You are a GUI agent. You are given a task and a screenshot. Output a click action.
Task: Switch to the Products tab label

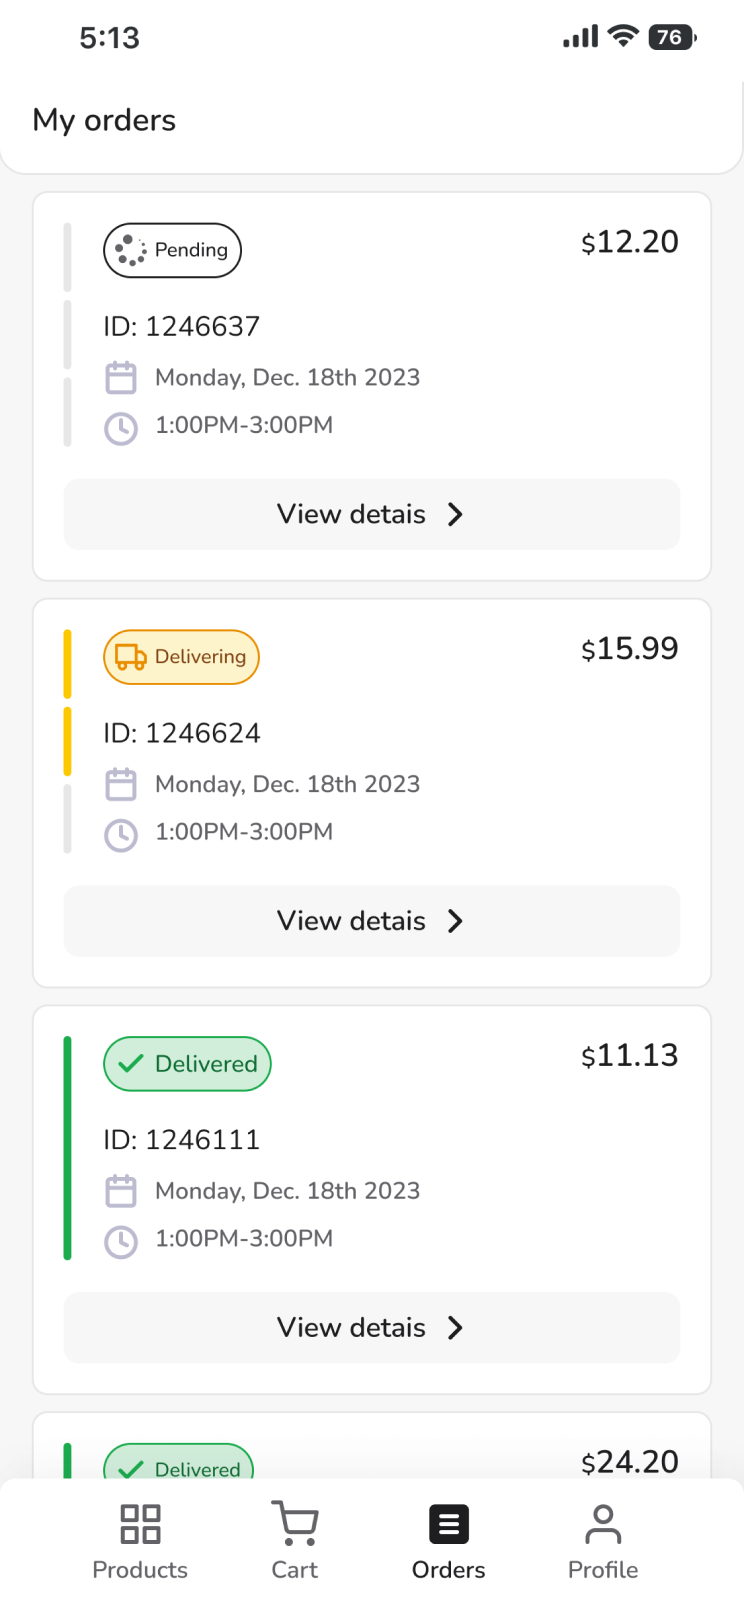140,1570
